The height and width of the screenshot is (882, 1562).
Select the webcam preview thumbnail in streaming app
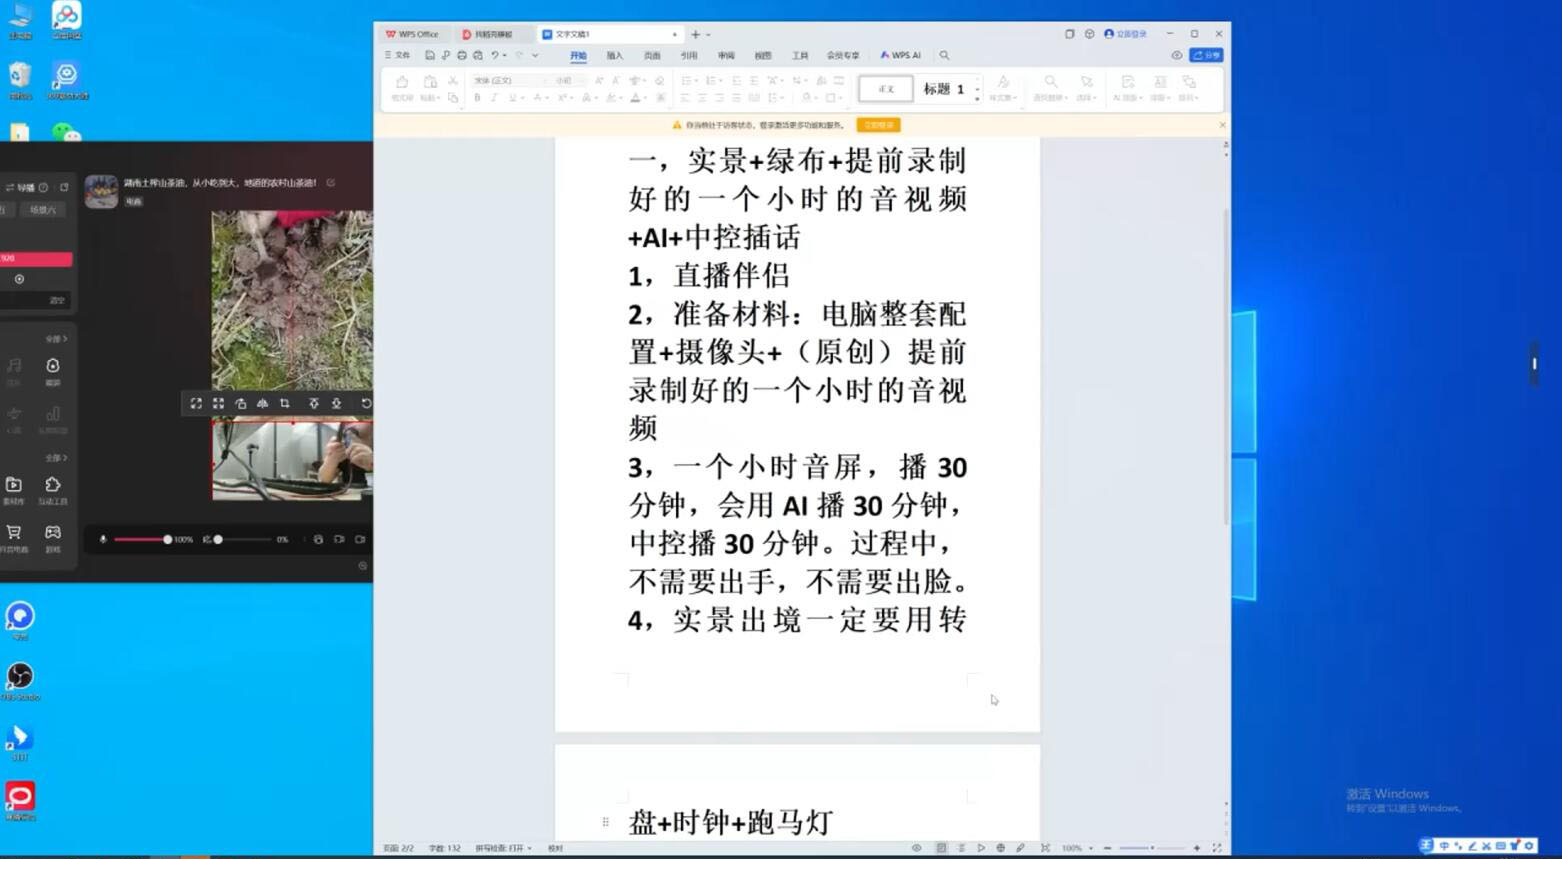click(292, 460)
